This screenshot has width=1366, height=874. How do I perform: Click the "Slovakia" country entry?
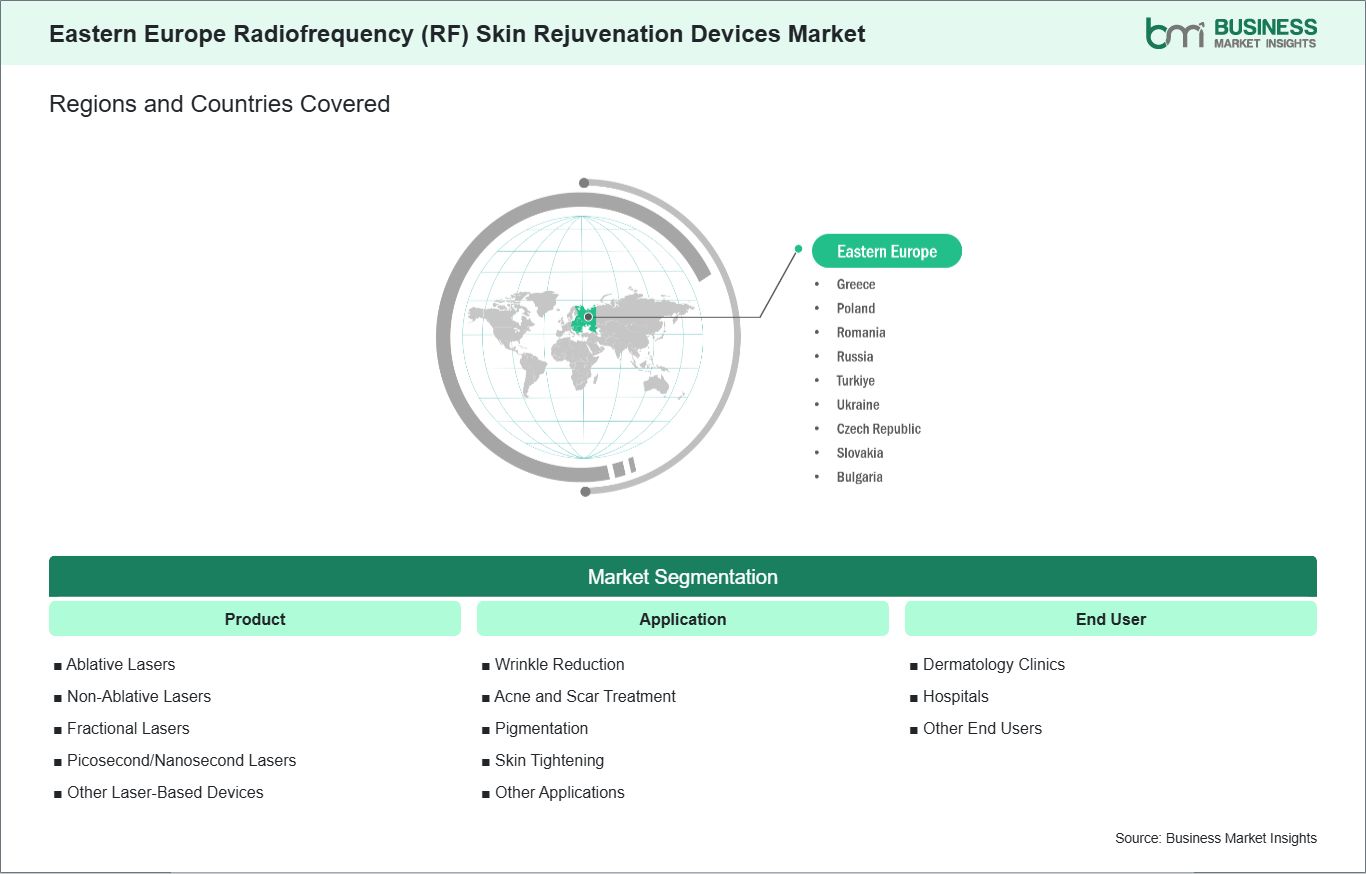point(860,452)
